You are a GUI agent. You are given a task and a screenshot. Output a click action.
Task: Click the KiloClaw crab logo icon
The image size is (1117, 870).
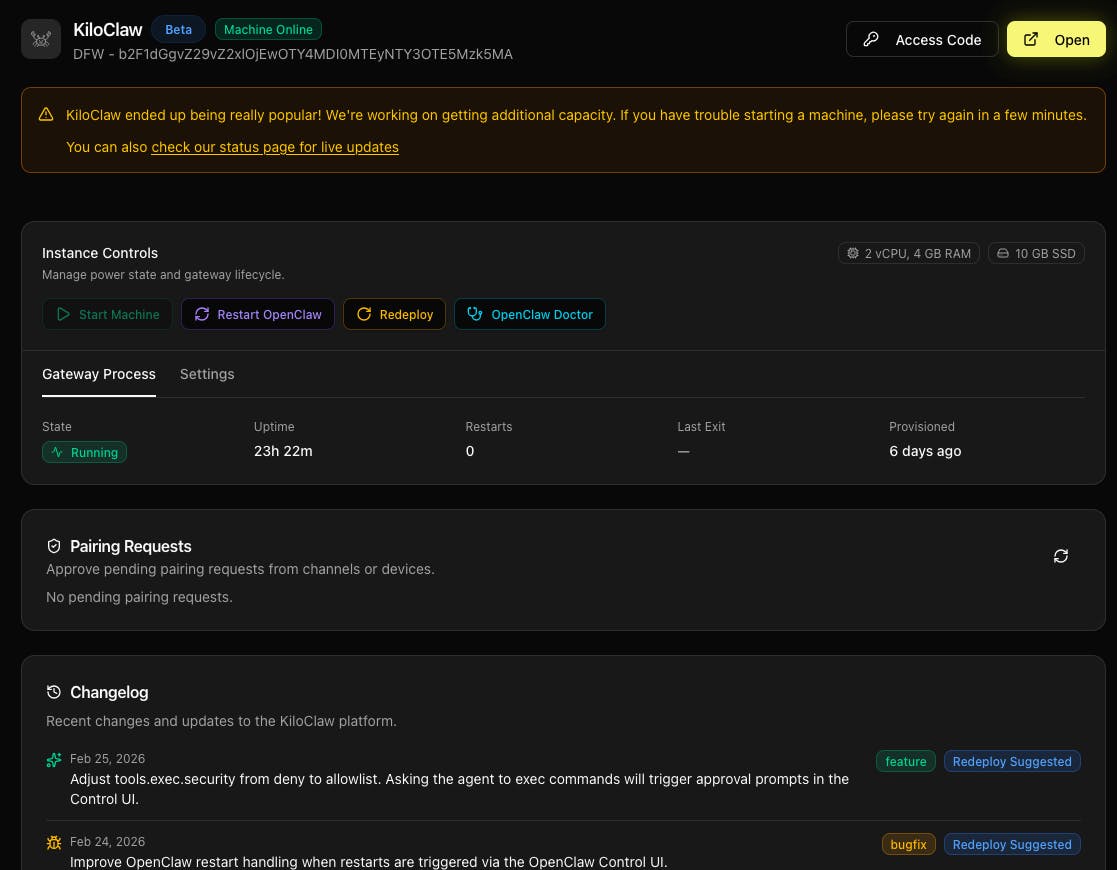coord(41,39)
